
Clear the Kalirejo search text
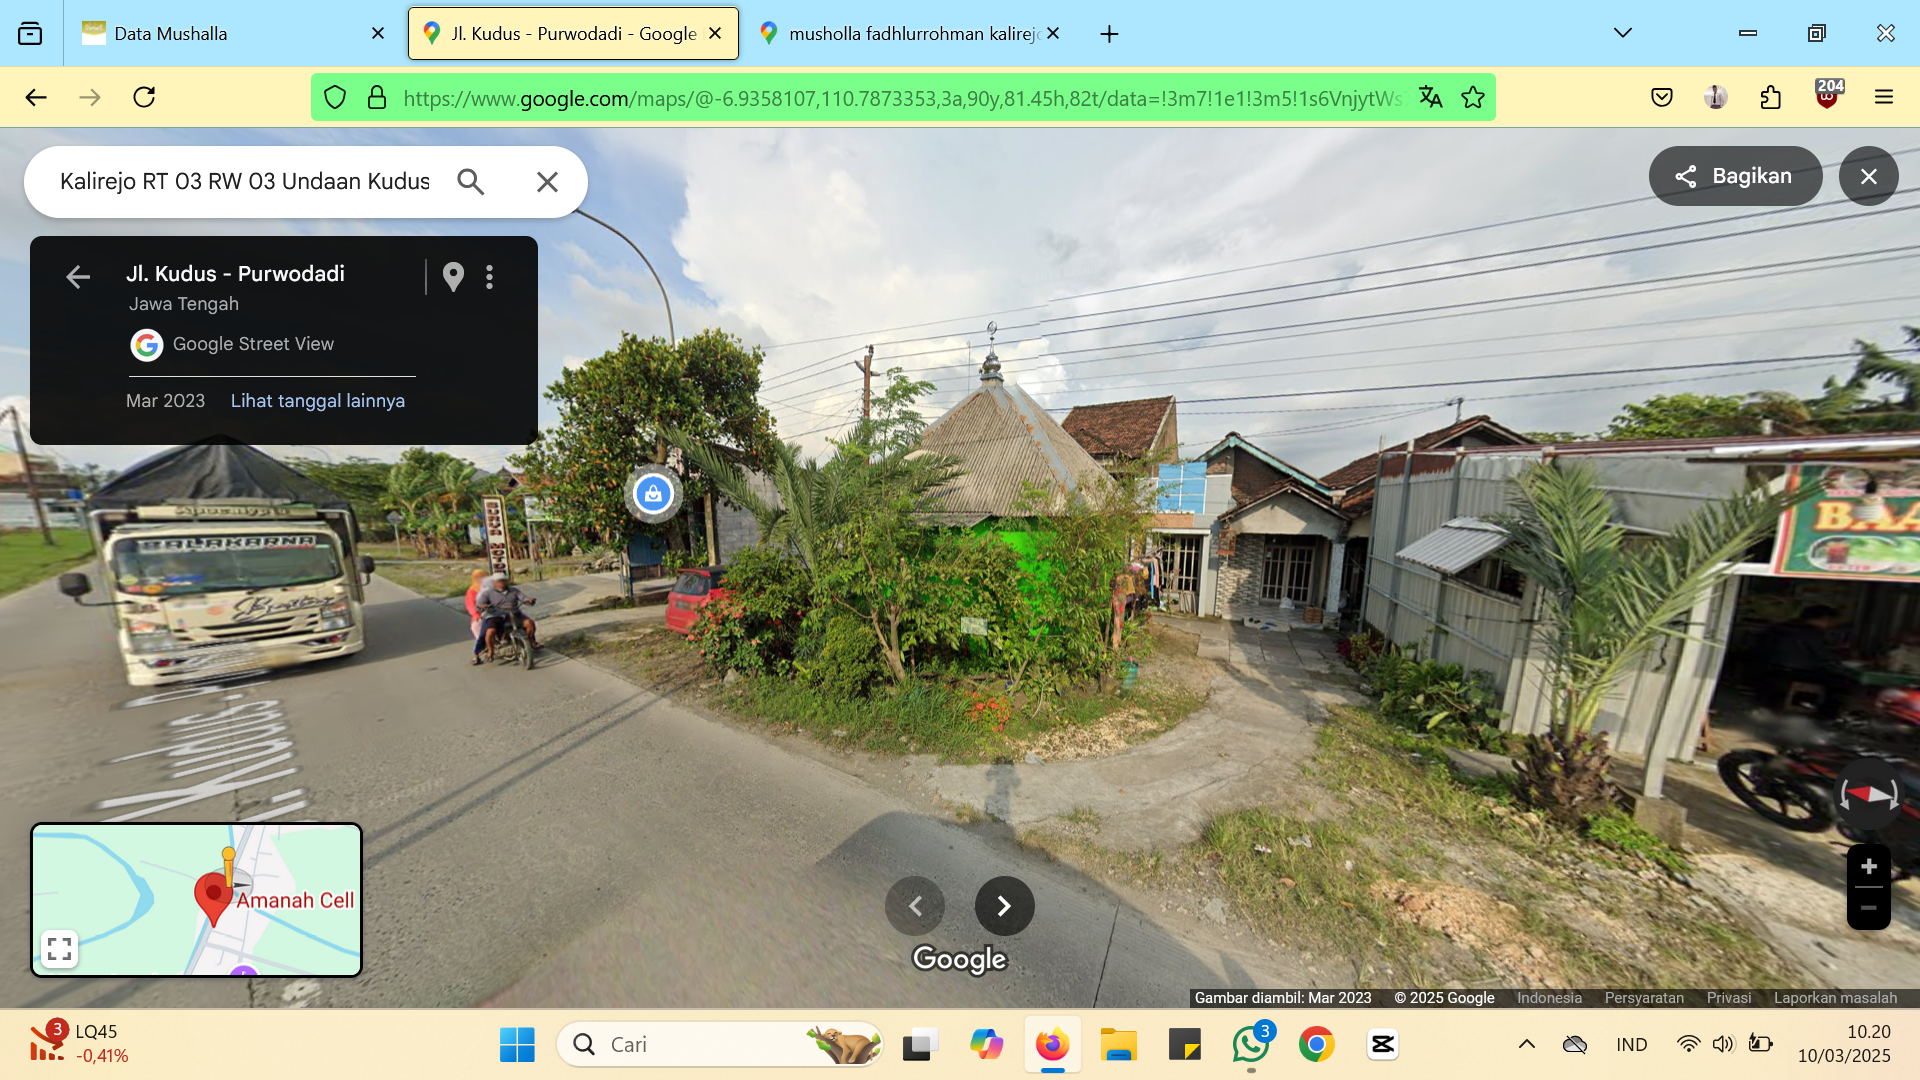click(547, 182)
